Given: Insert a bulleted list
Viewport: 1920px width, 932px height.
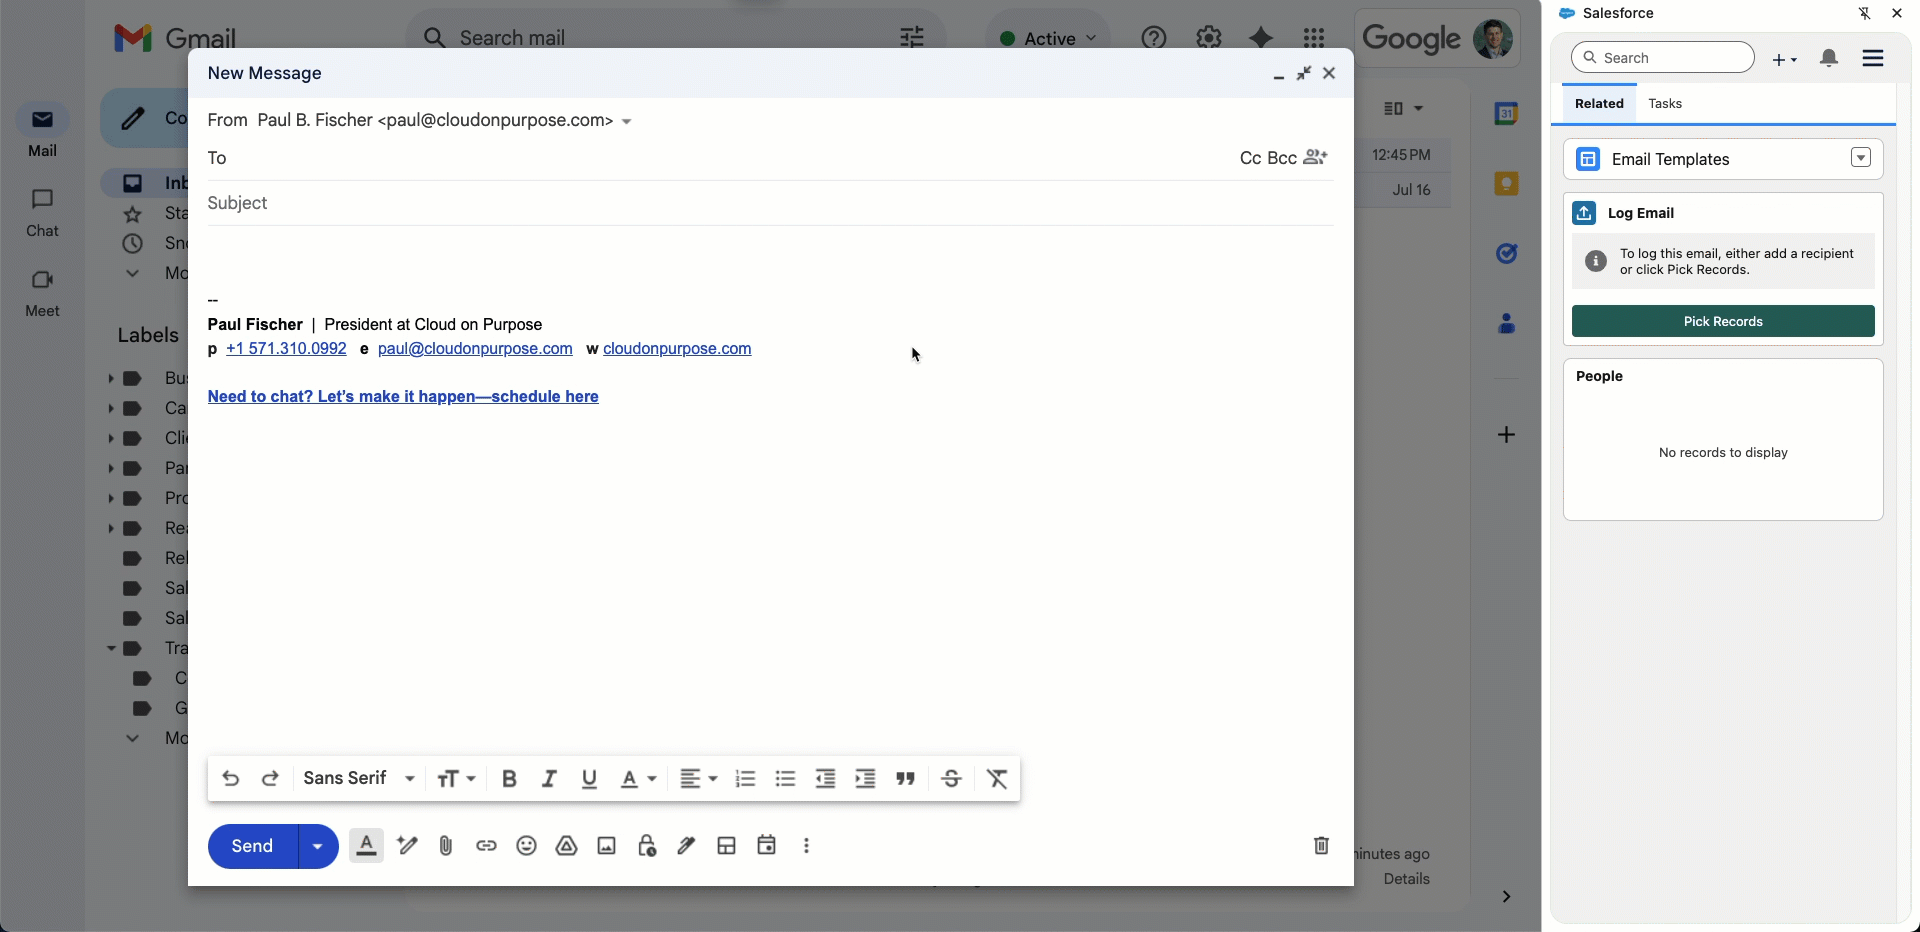Looking at the screenshot, I should pos(785,779).
